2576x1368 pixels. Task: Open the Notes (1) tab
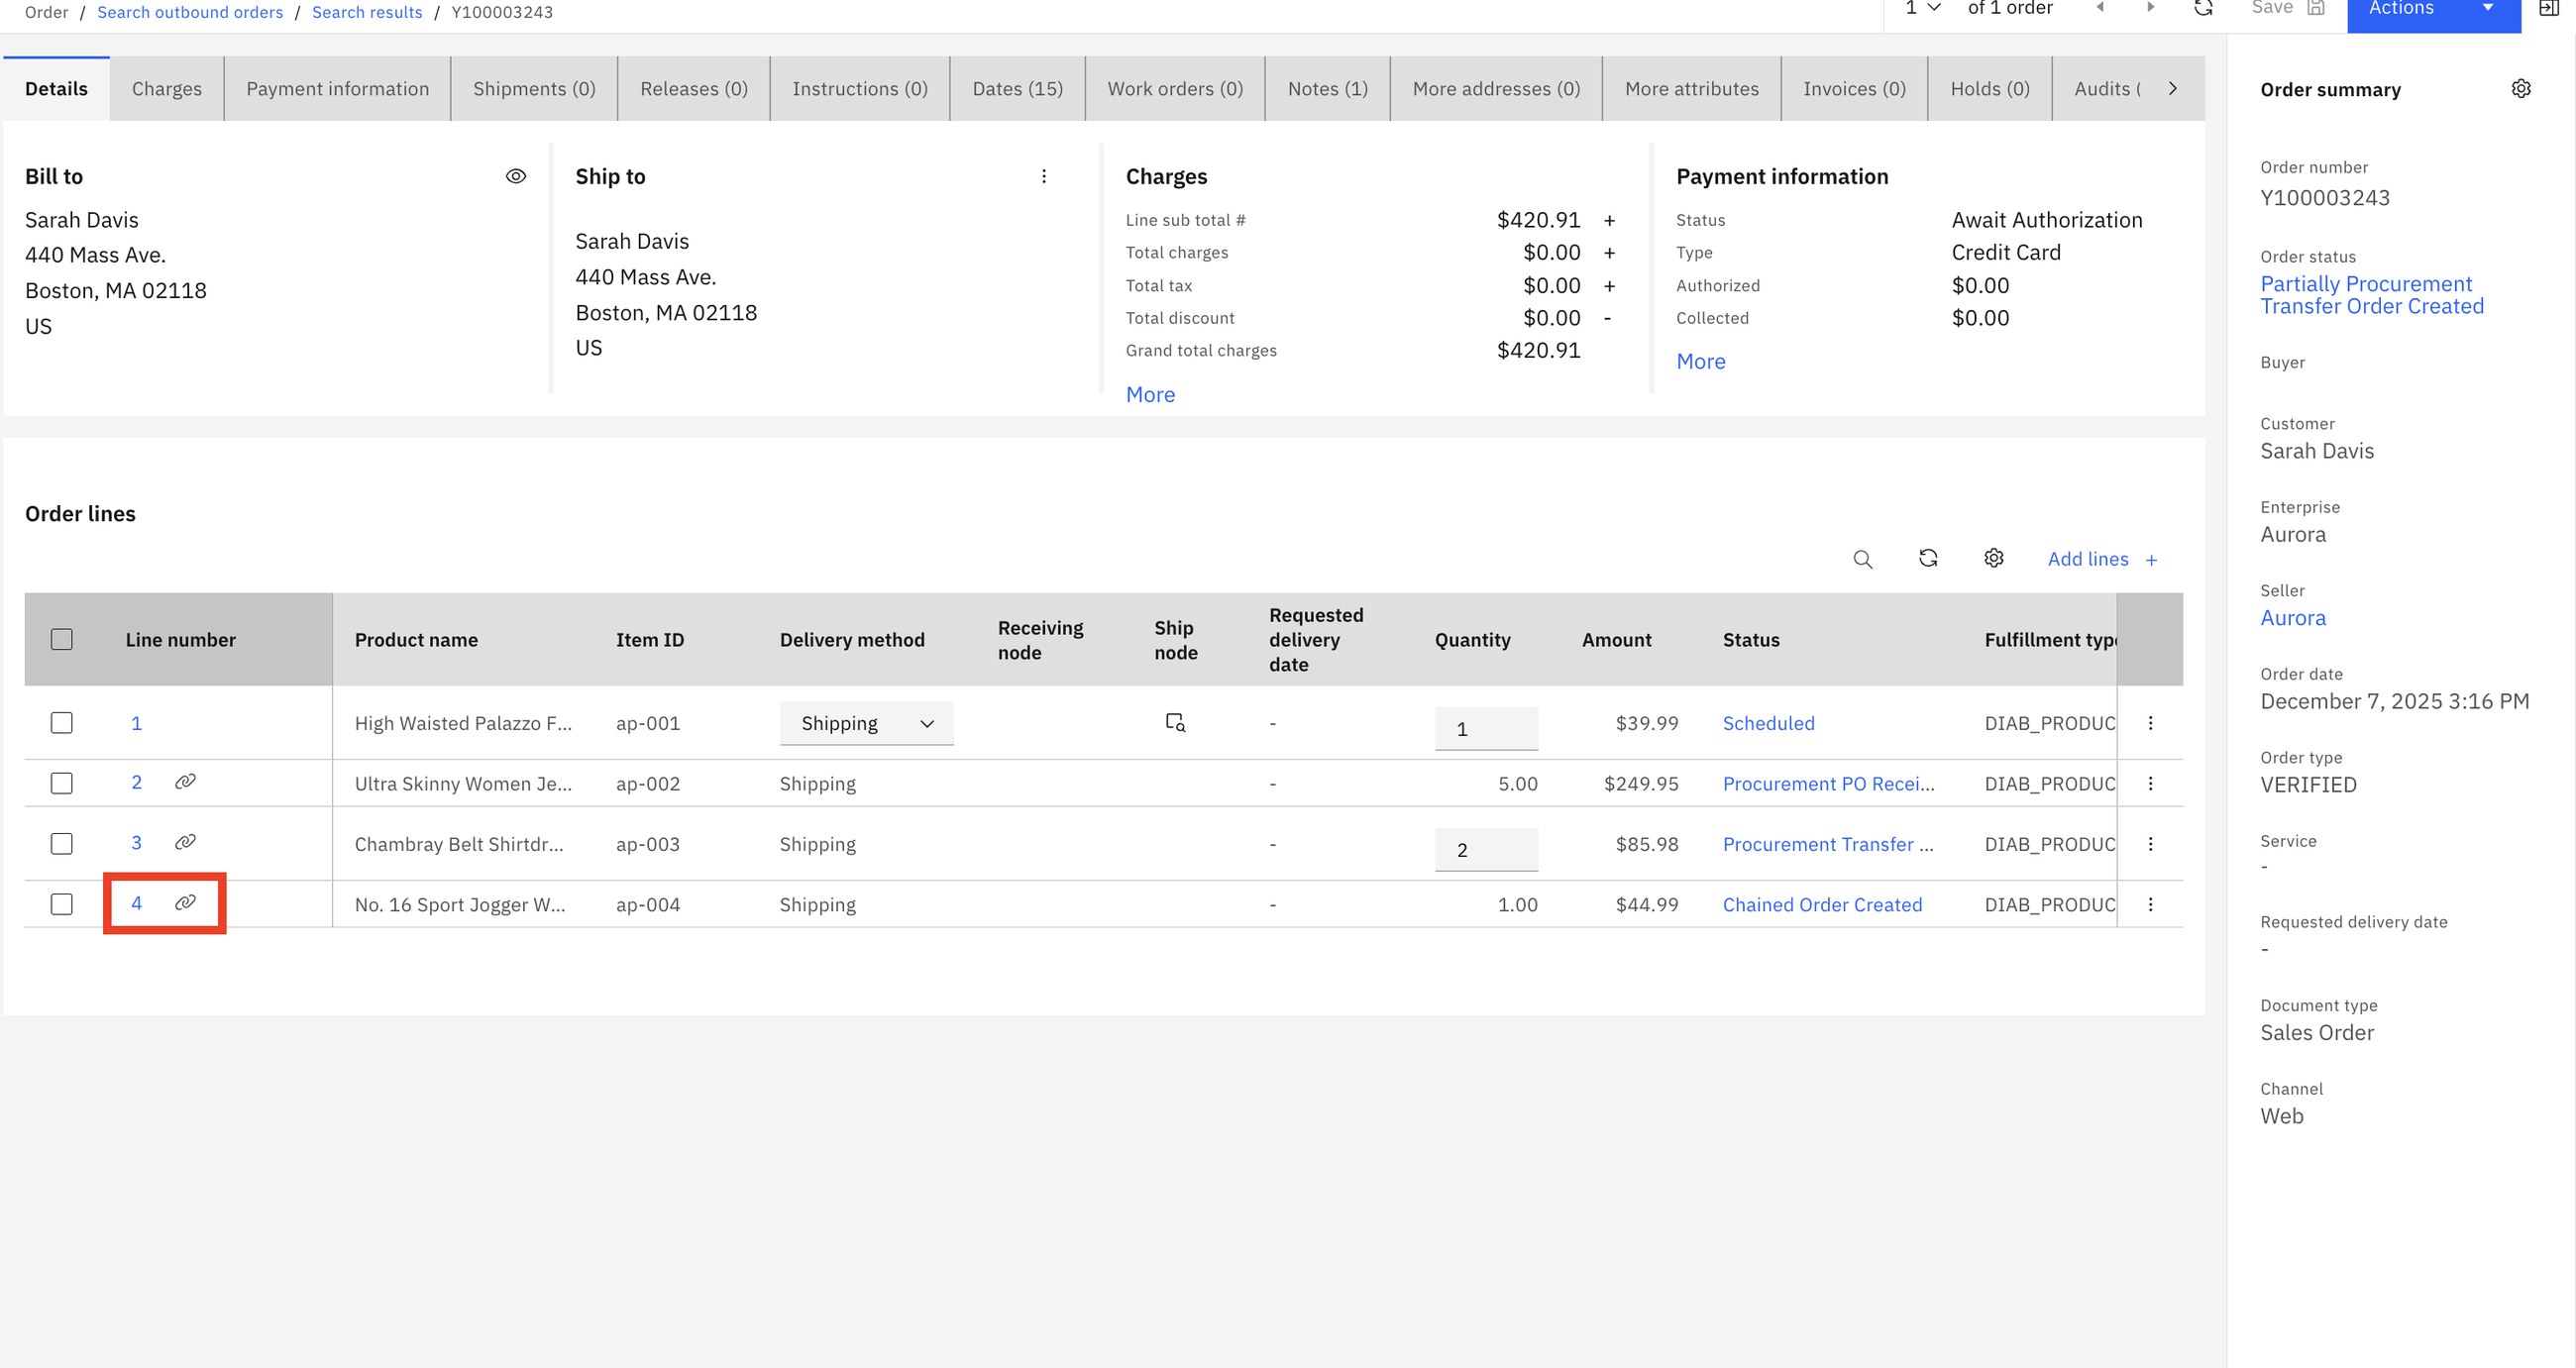[x=1328, y=89]
